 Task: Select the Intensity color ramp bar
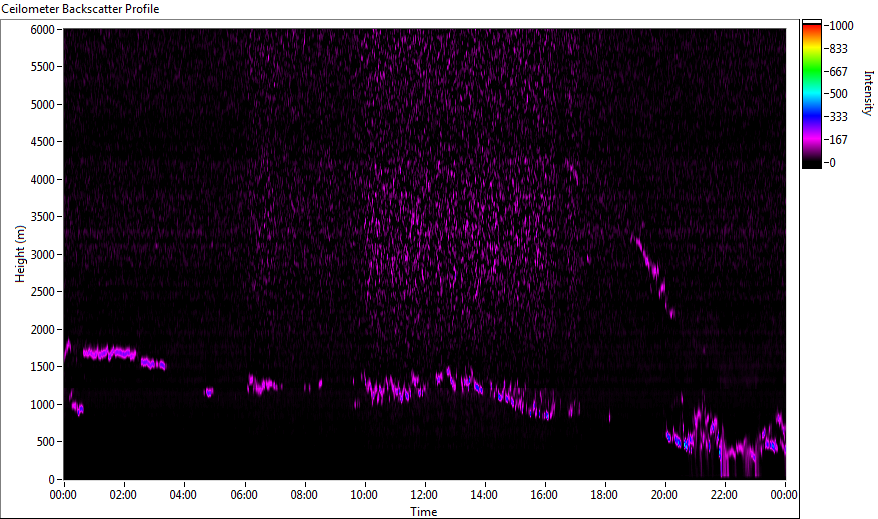point(811,94)
